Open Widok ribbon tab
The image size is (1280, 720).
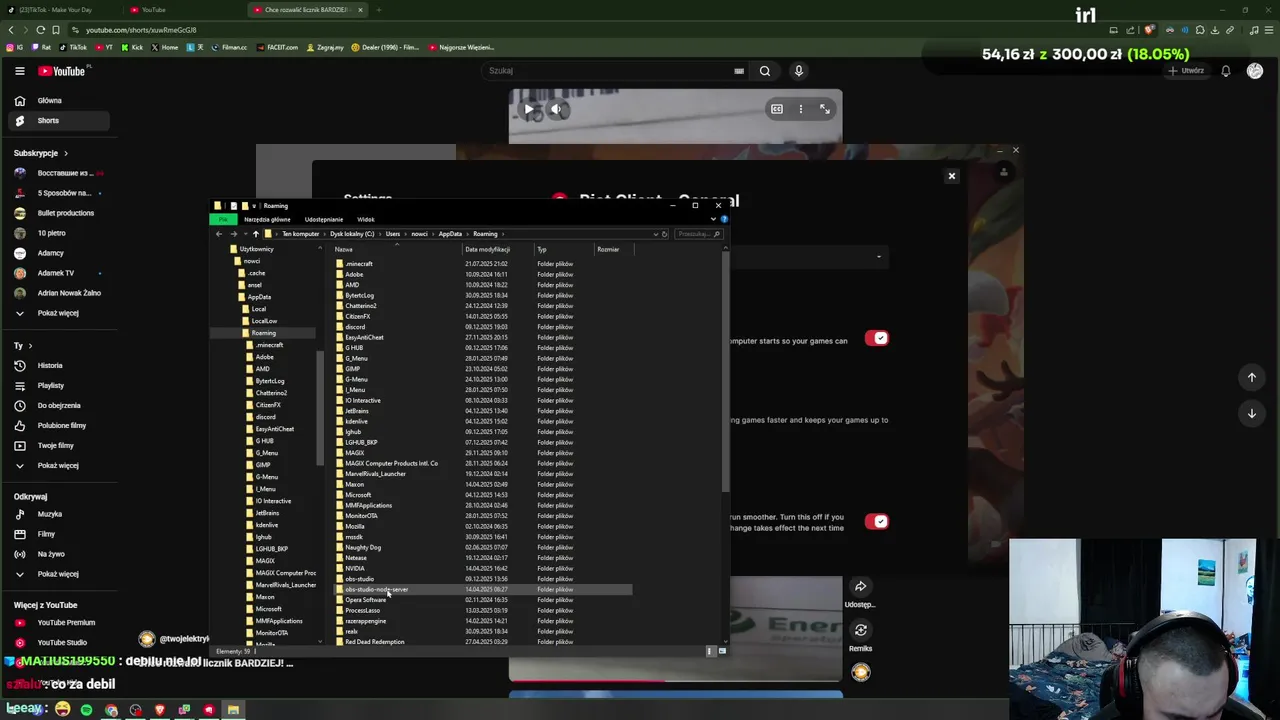366,219
